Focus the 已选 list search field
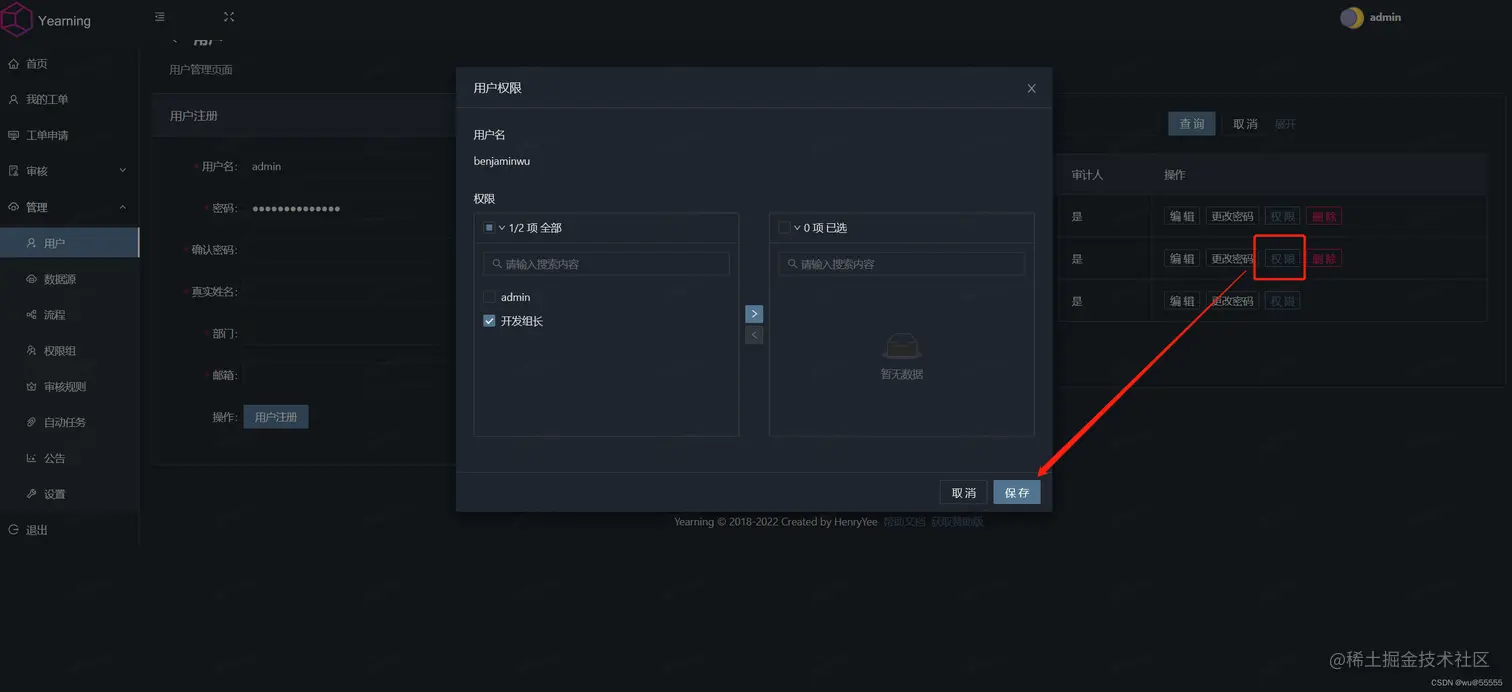The height and width of the screenshot is (692, 1512). point(901,264)
